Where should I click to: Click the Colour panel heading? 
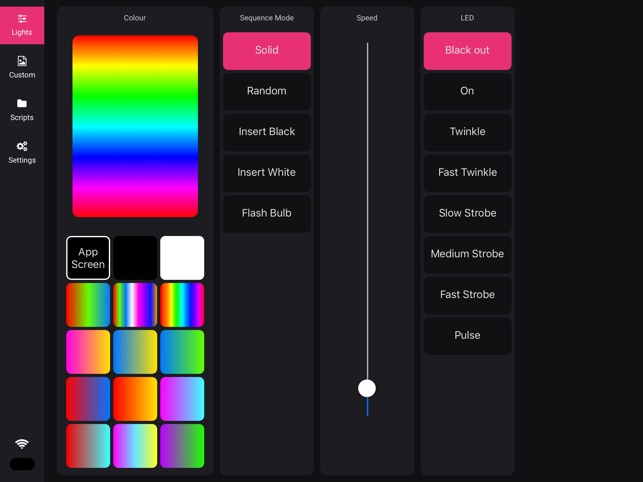tap(135, 18)
